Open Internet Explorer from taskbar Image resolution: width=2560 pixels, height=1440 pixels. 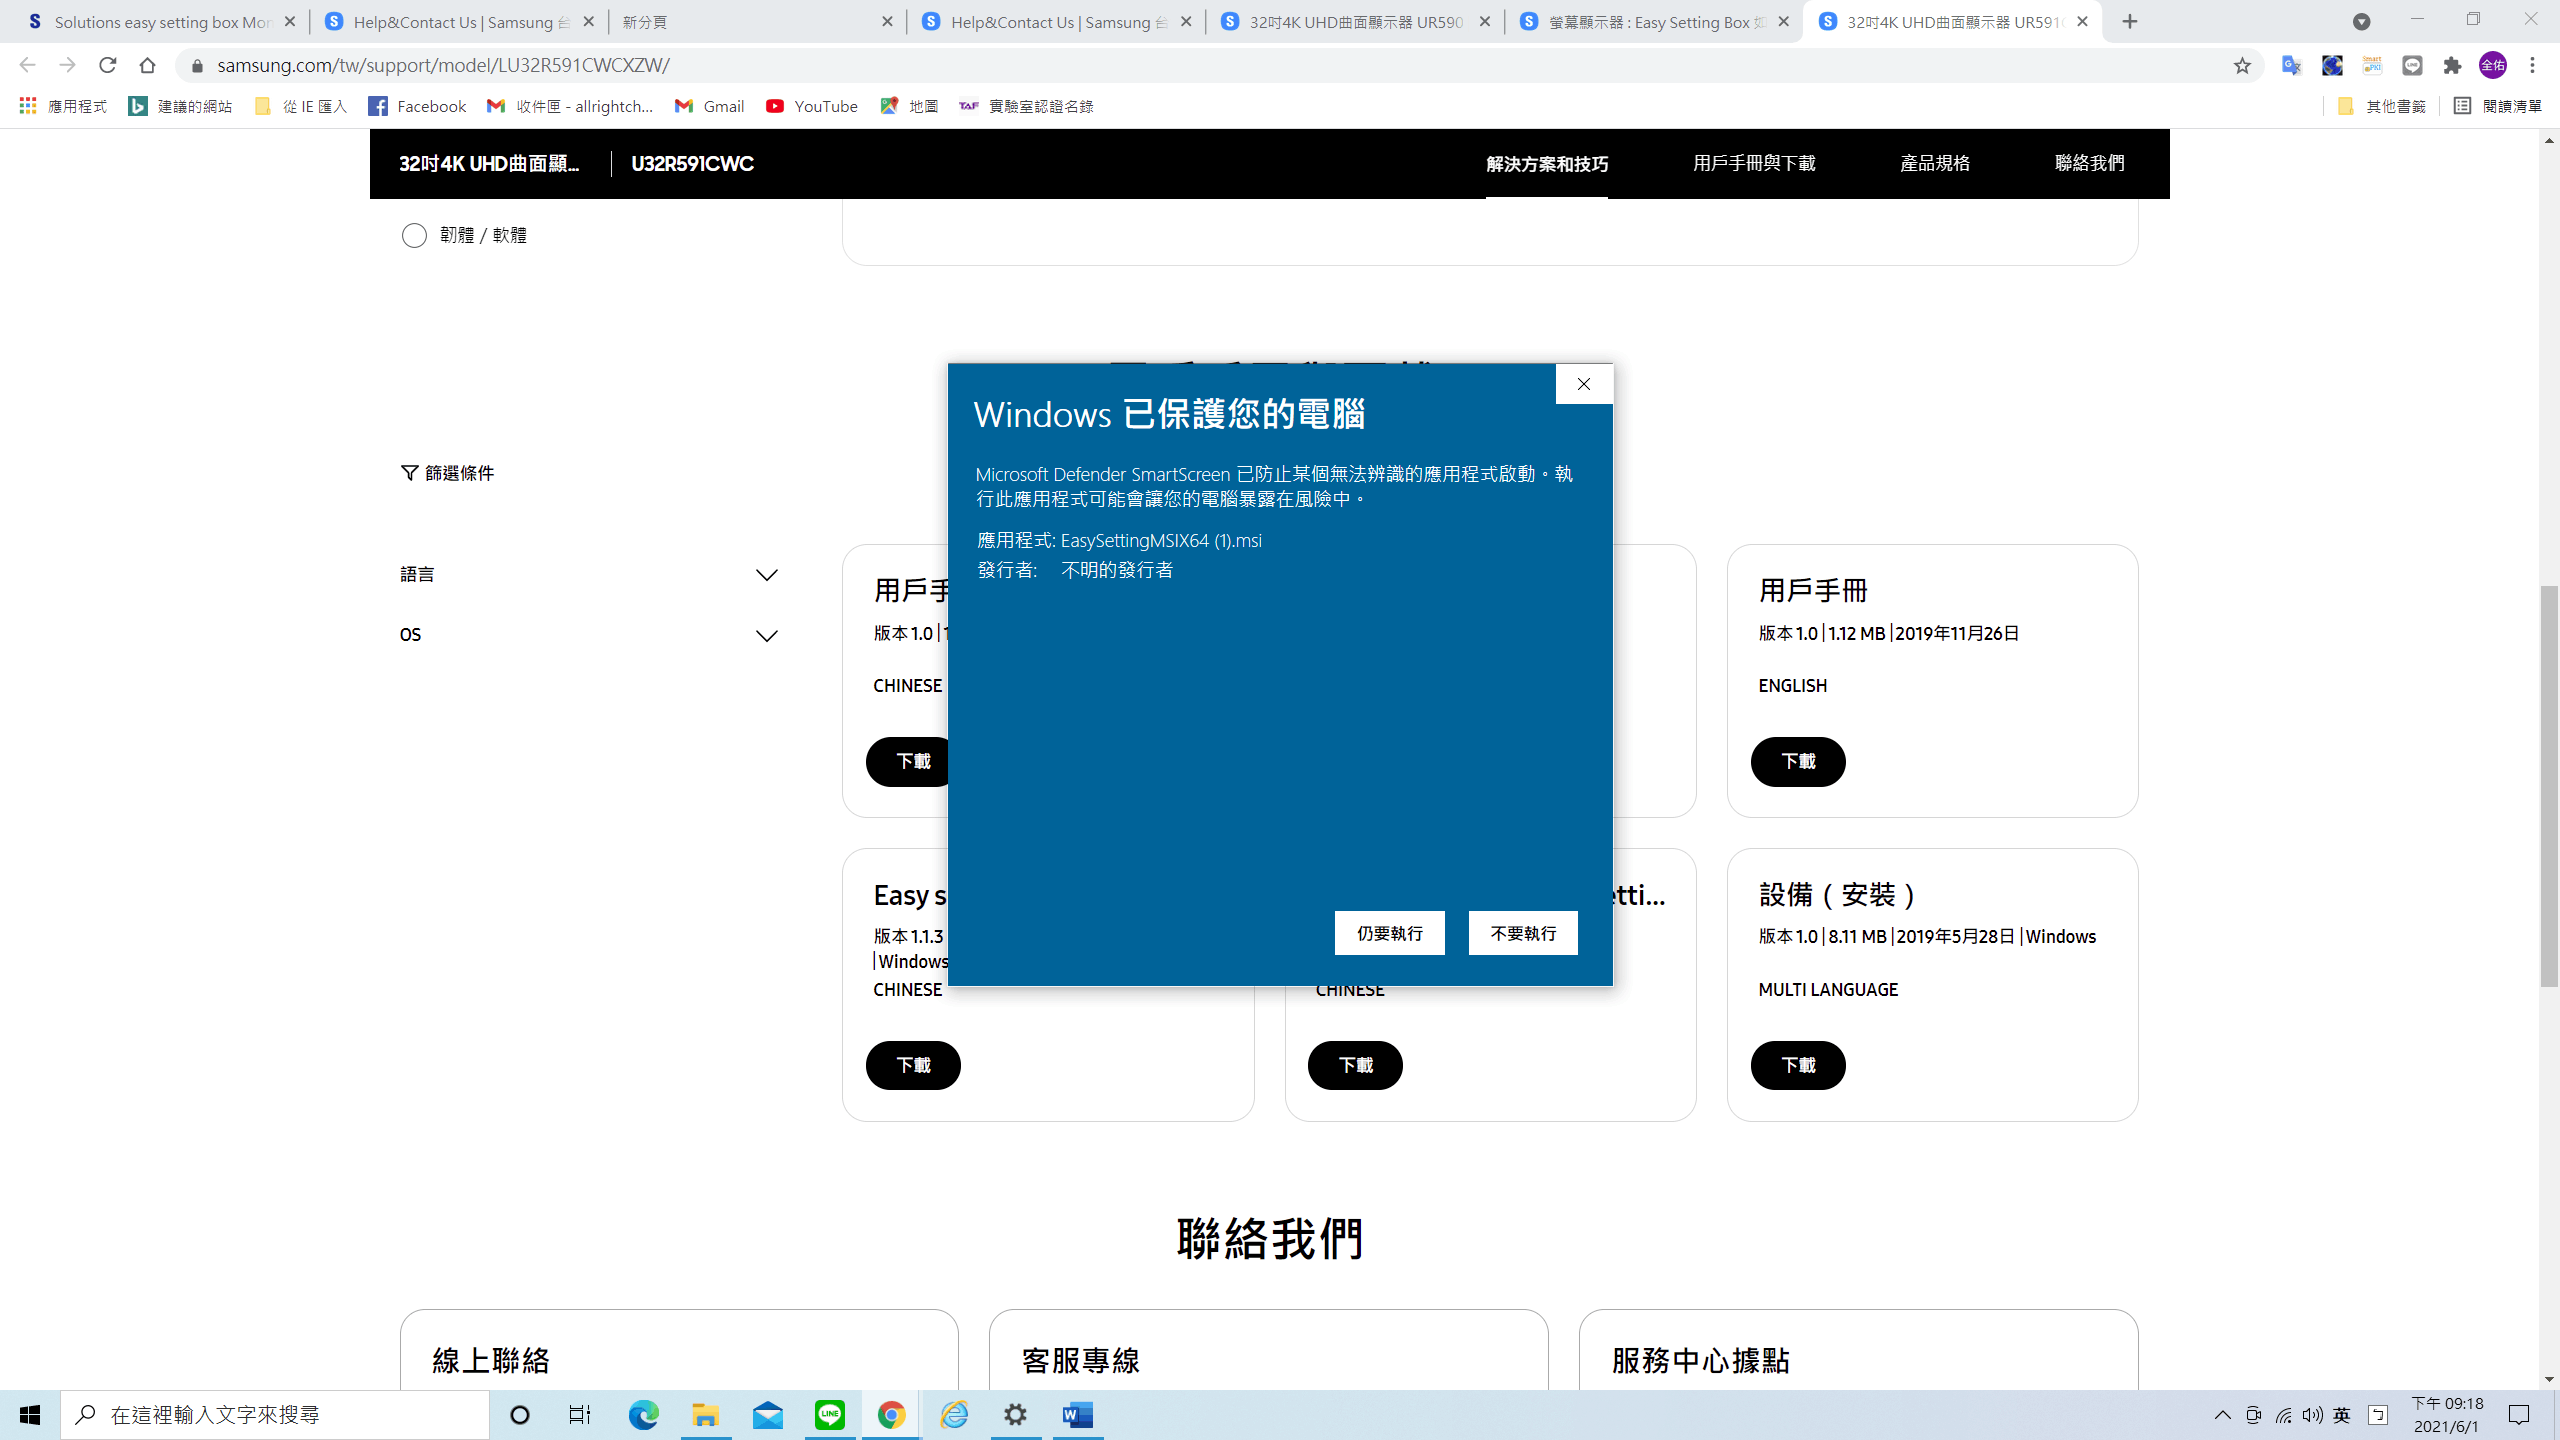pyautogui.click(x=954, y=1415)
